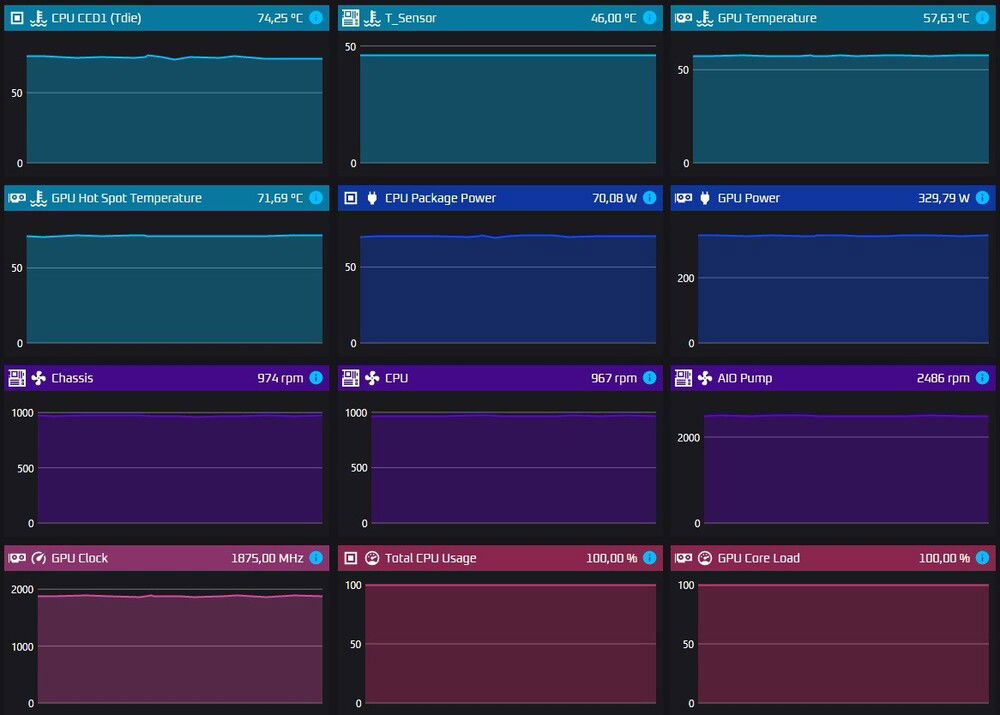The height and width of the screenshot is (715, 1000).
Task: Open the GPU Power info icon
Action: [x=983, y=198]
